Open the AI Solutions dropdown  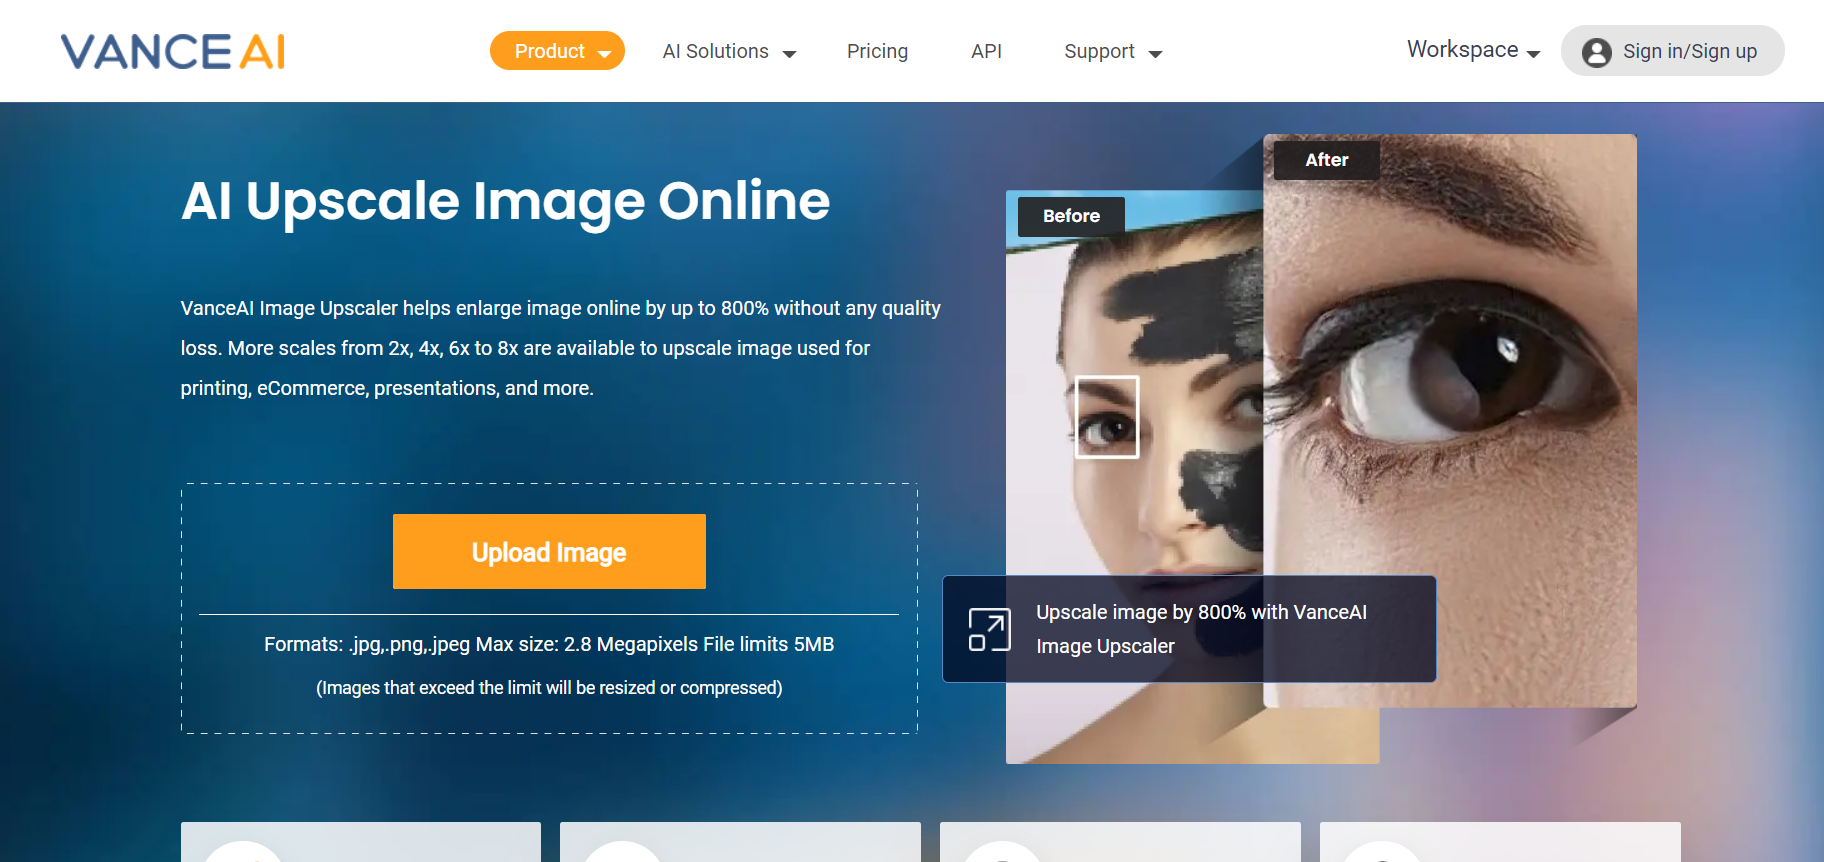(x=729, y=52)
